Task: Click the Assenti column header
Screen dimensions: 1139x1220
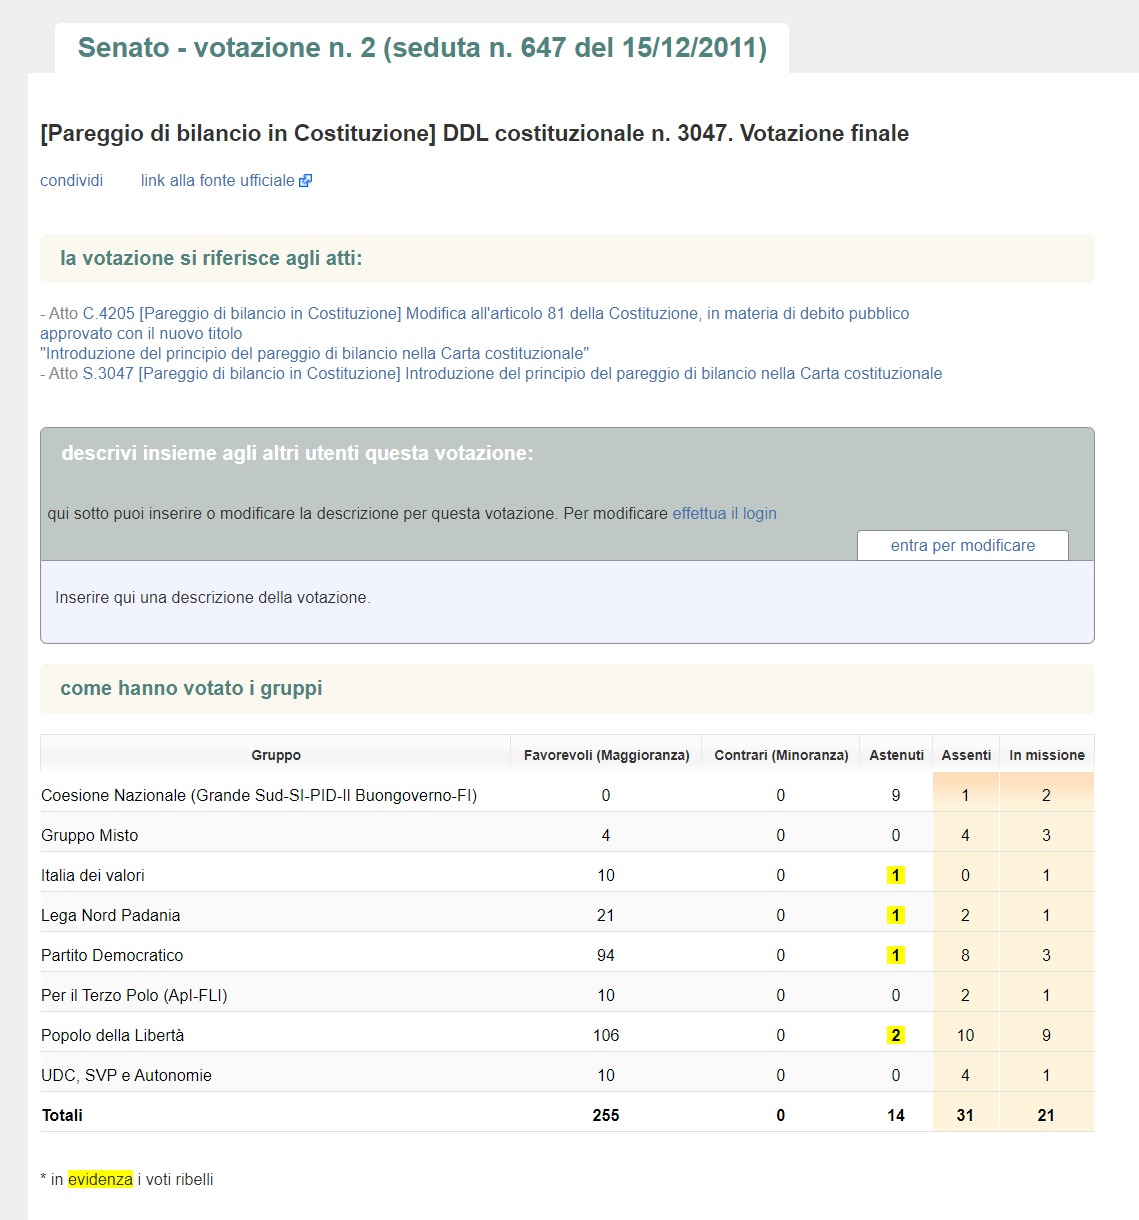Action: pyautogui.click(x=966, y=755)
